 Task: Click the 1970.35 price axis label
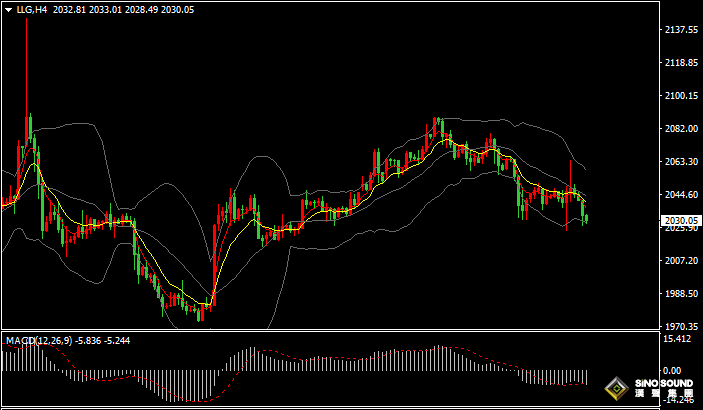[680, 326]
